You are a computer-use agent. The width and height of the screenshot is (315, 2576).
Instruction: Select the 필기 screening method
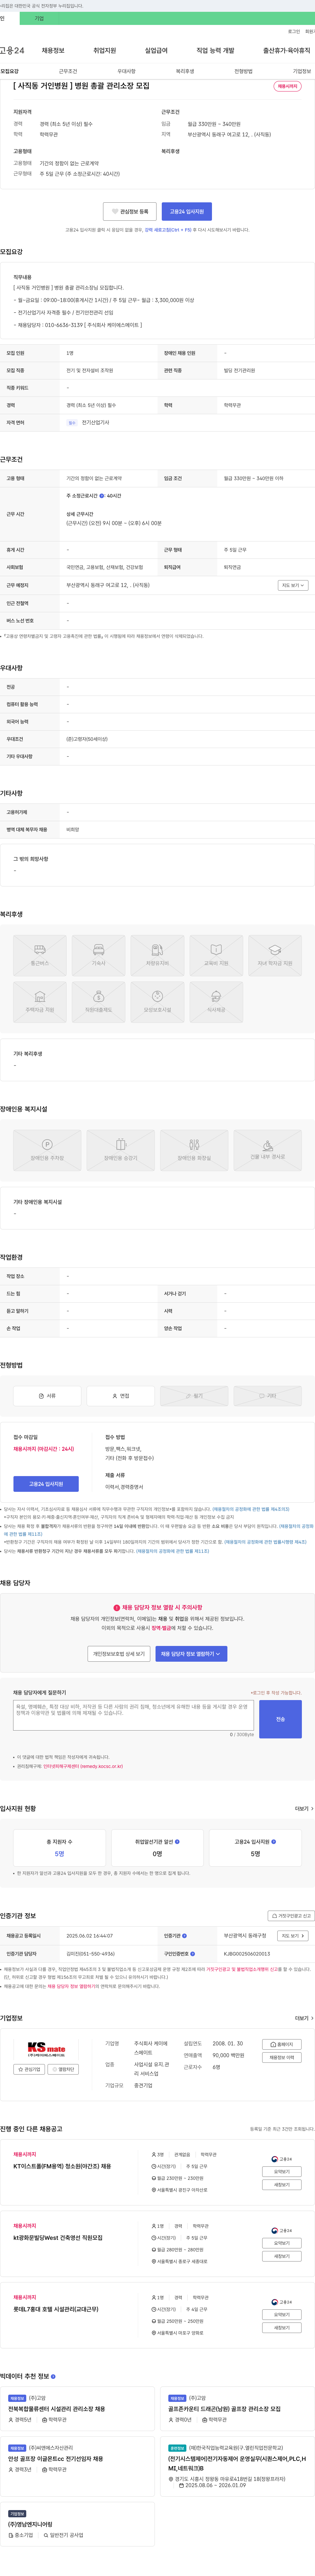point(194,1396)
